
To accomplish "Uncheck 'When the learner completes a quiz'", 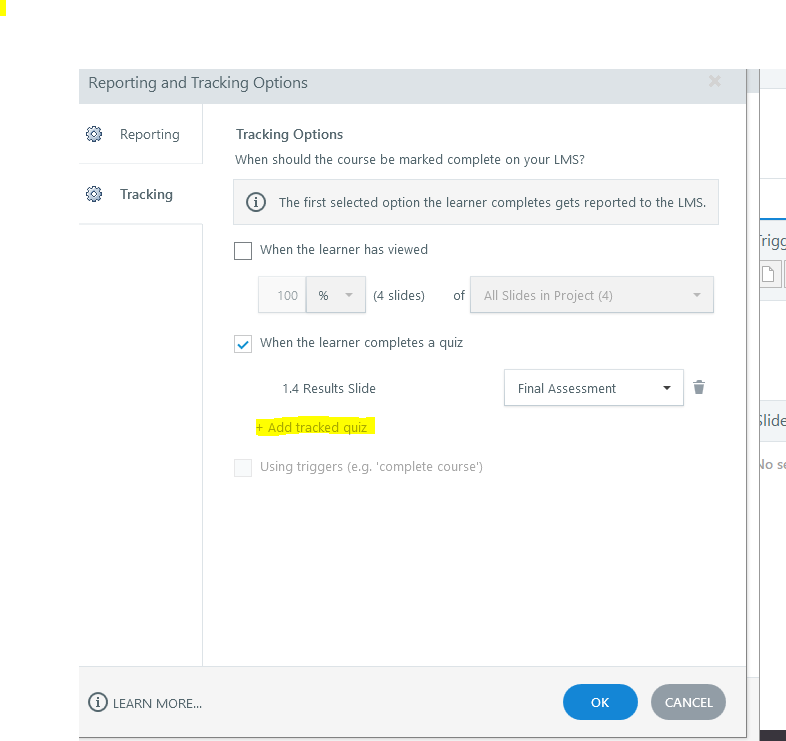I will point(243,344).
